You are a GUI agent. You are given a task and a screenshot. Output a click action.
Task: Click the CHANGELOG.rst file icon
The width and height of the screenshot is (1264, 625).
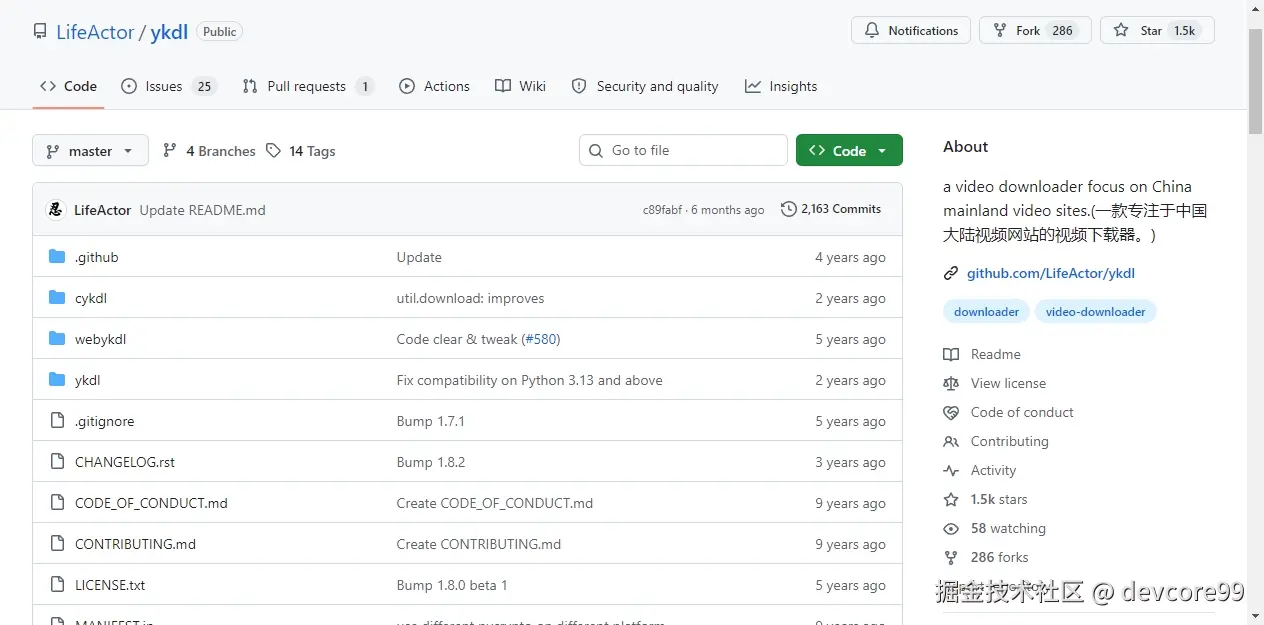click(x=57, y=462)
